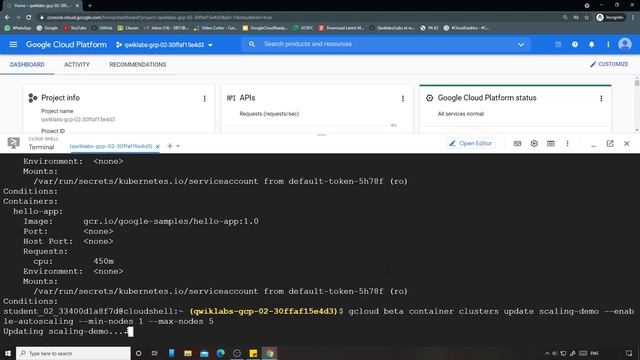Add a new Cloud Shell terminal tab

click(x=170, y=146)
